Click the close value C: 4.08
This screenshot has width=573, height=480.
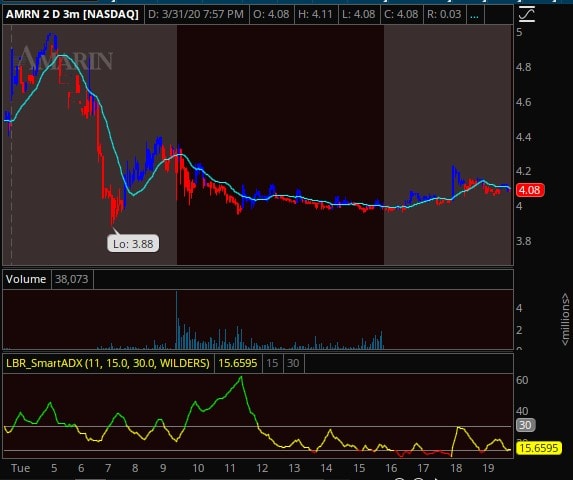(x=401, y=14)
